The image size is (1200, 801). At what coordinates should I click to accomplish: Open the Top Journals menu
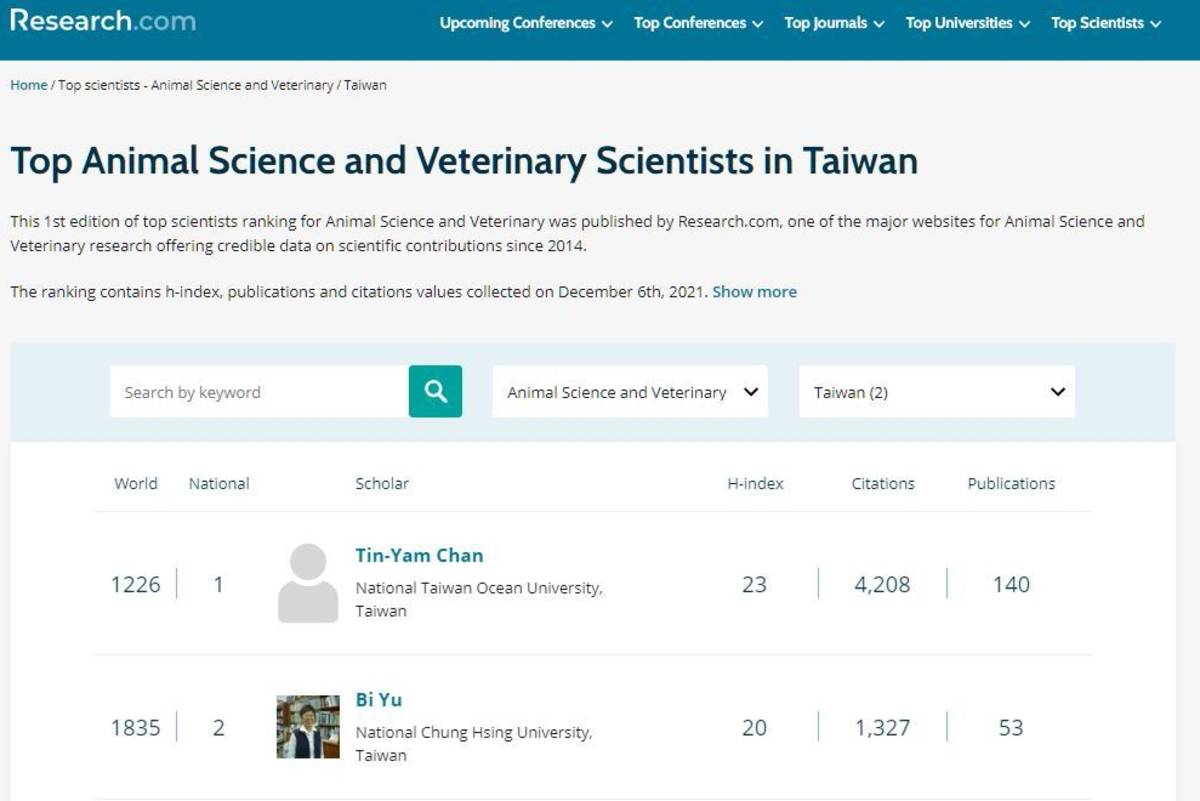click(834, 23)
